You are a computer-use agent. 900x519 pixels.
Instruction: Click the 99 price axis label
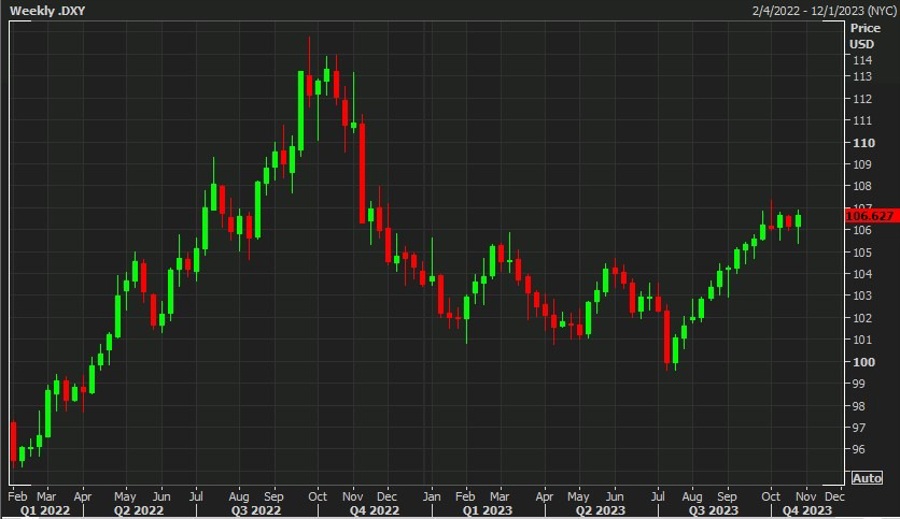coord(859,384)
